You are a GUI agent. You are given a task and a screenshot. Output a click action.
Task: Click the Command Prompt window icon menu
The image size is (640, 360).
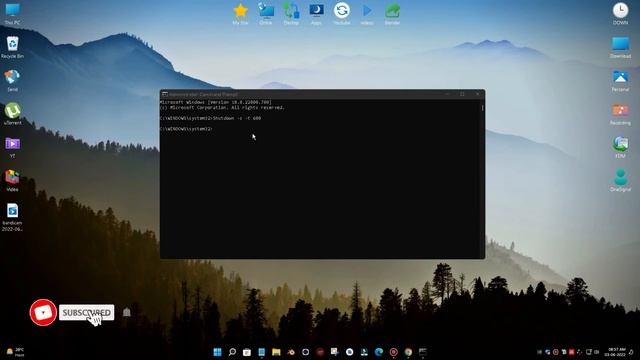(x=164, y=94)
